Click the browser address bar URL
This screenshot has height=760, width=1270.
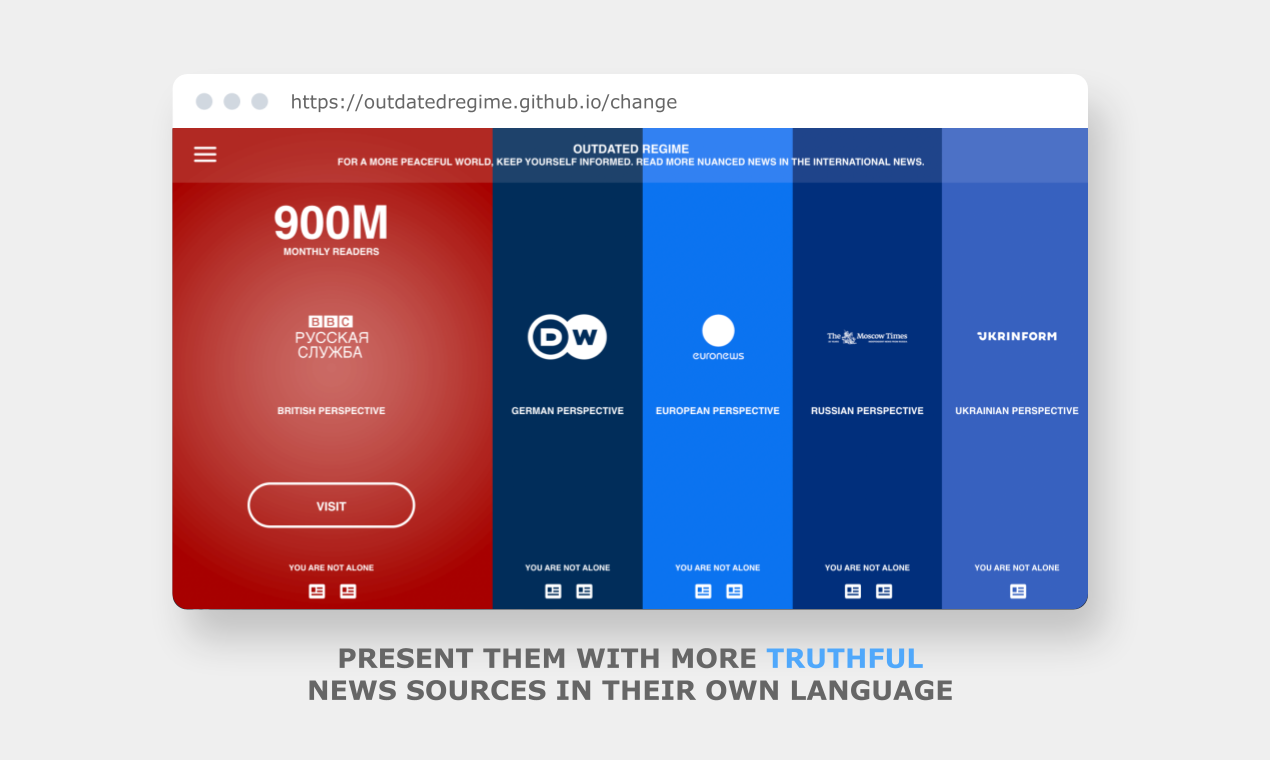tap(483, 101)
